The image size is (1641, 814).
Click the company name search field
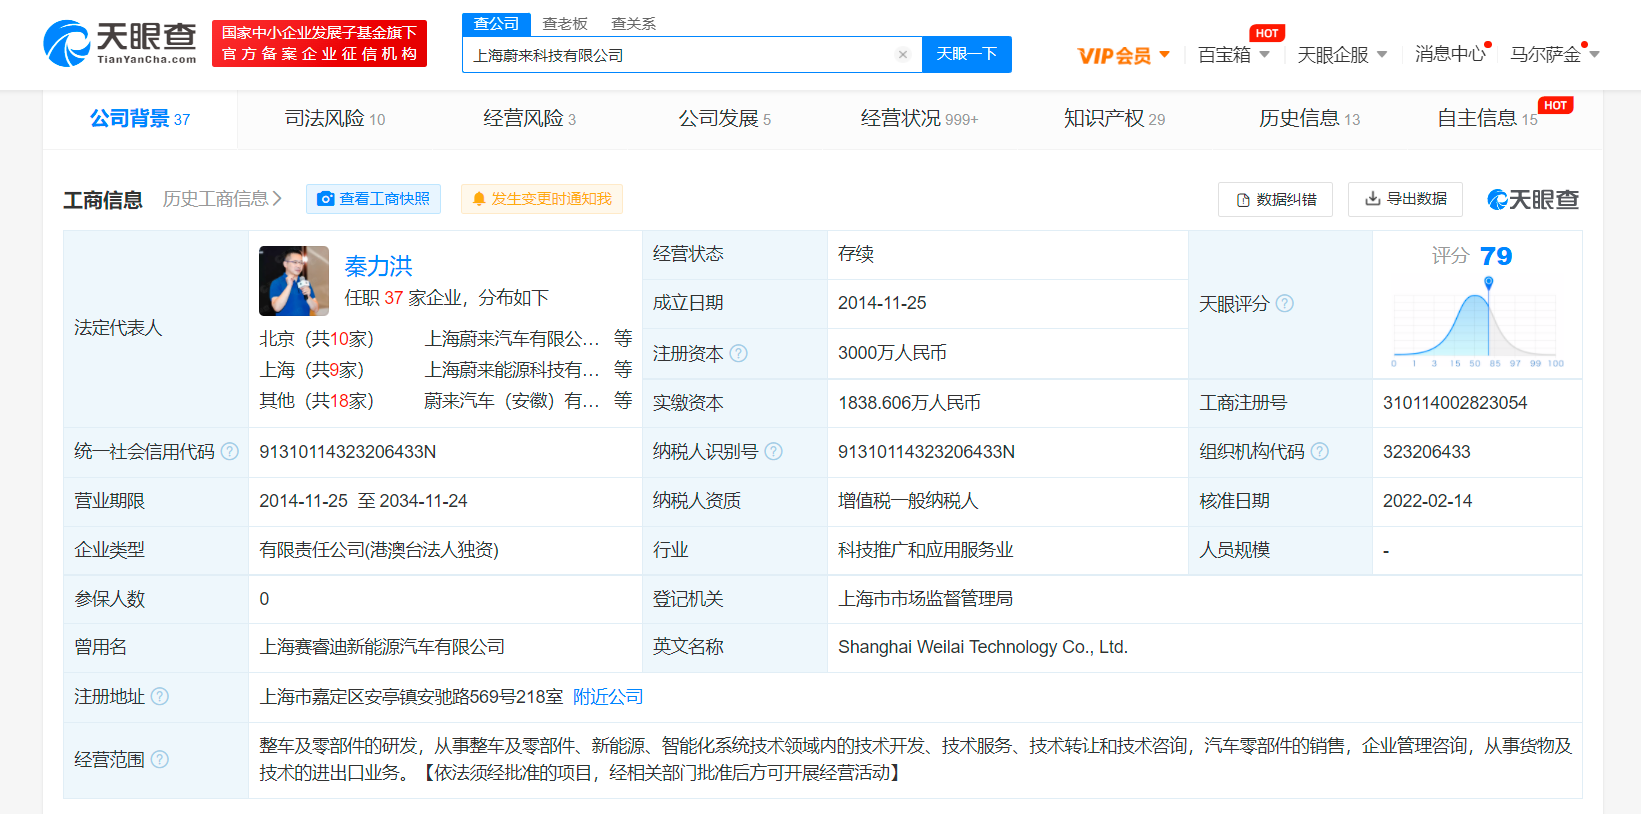pyautogui.click(x=680, y=55)
